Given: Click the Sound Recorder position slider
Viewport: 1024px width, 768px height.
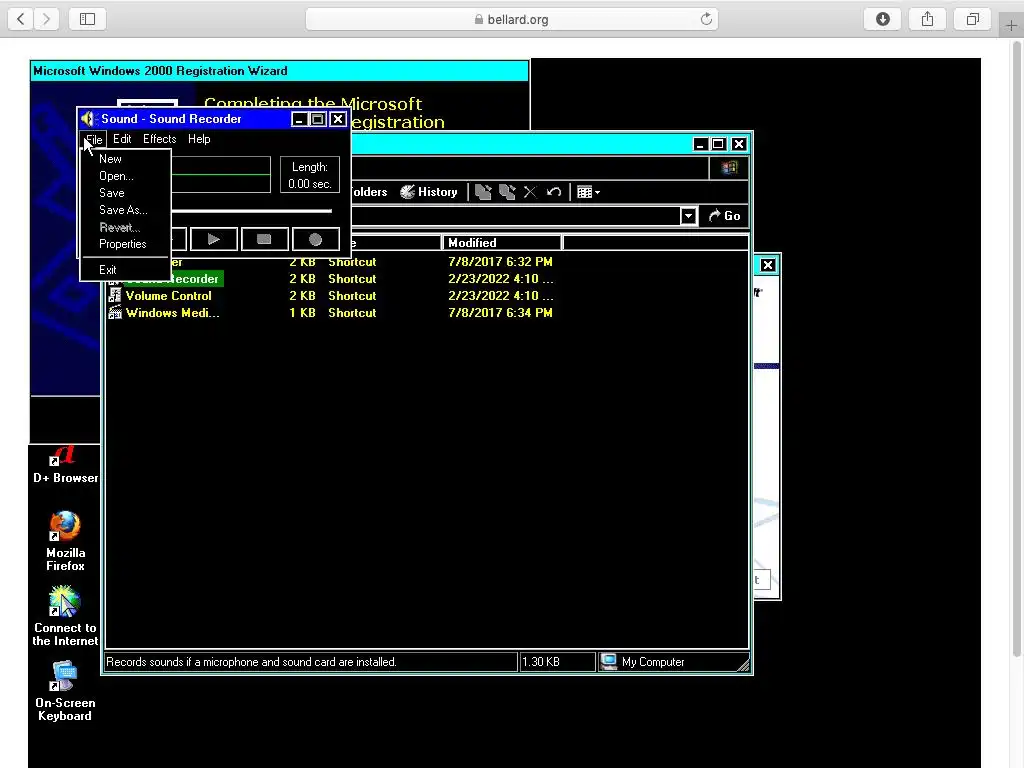Looking at the screenshot, I should (x=251, y=211).
